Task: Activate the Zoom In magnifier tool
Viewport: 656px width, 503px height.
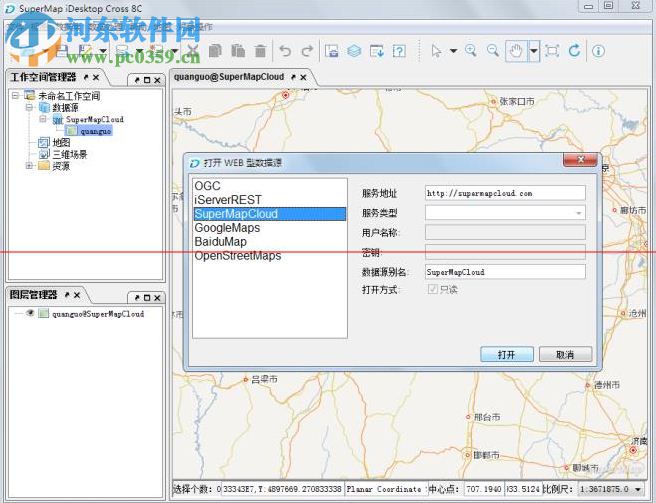Action: [471, 51]
